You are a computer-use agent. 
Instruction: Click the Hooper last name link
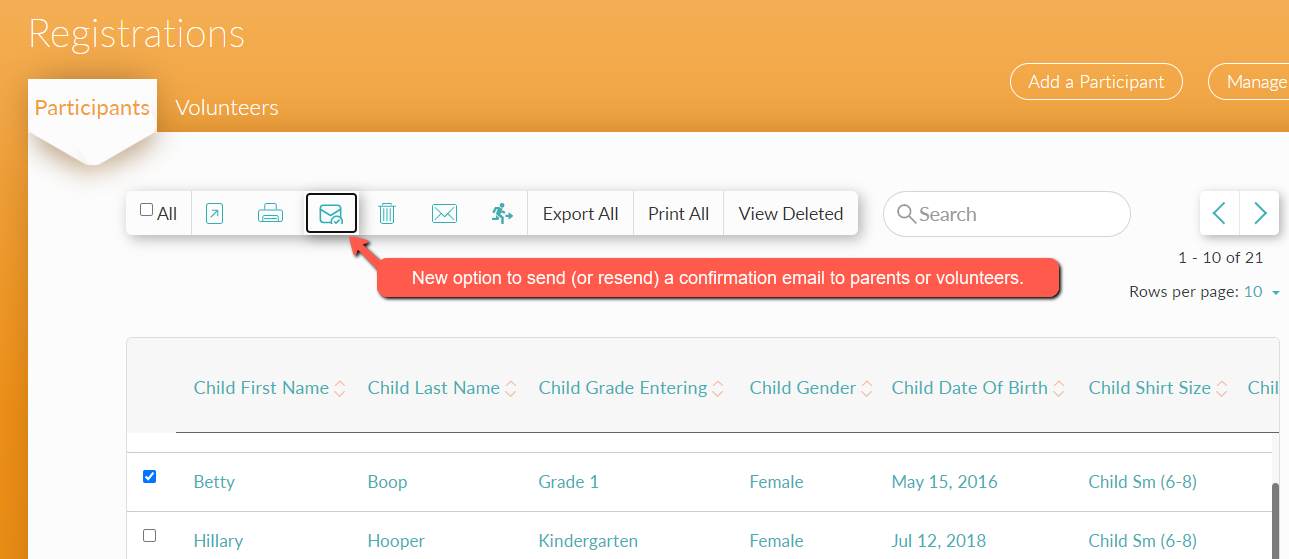pos(396,541)
